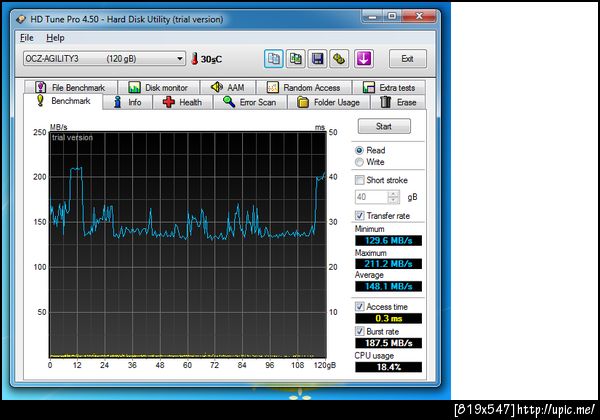Click the Disk monitor tab icon
Screen dimensions: 600x420
(134, 87)
